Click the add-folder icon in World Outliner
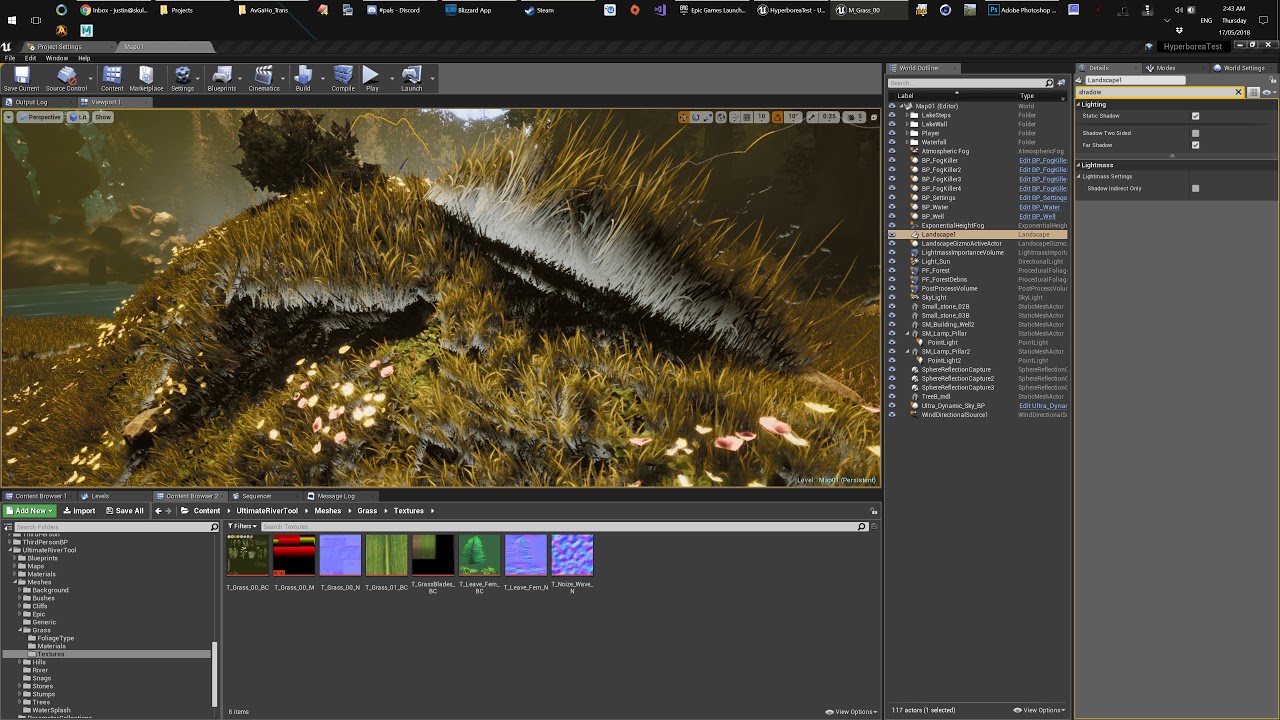This screenshot has width=1280, height=720. point(1061,83)
